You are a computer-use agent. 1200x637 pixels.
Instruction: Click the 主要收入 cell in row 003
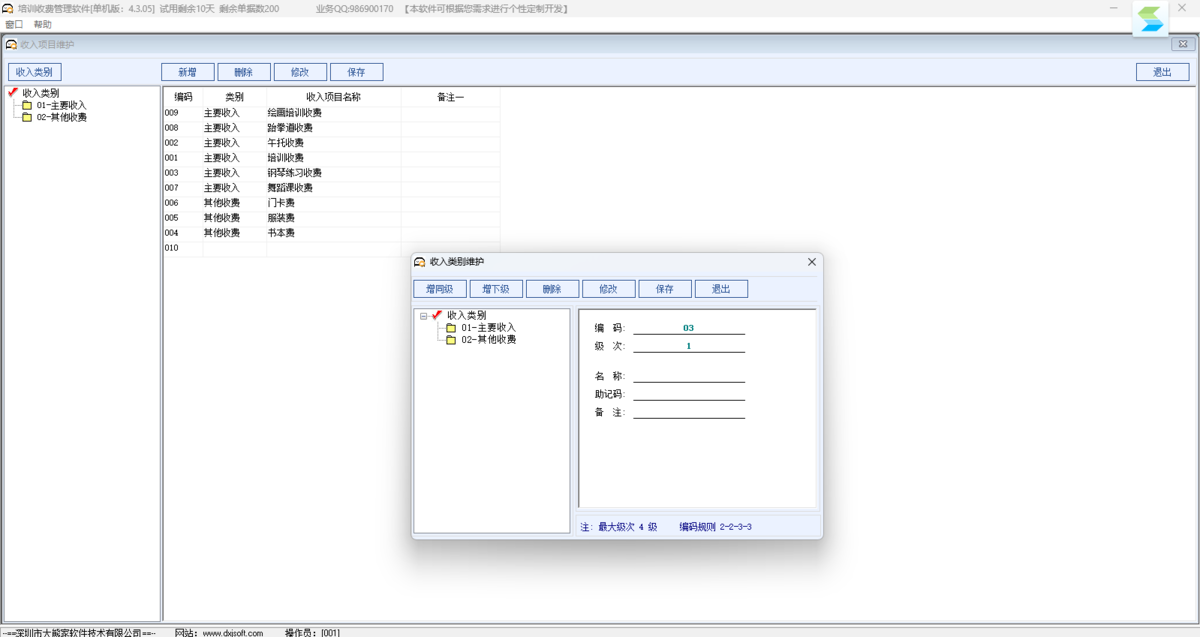[x=234, y=173]
